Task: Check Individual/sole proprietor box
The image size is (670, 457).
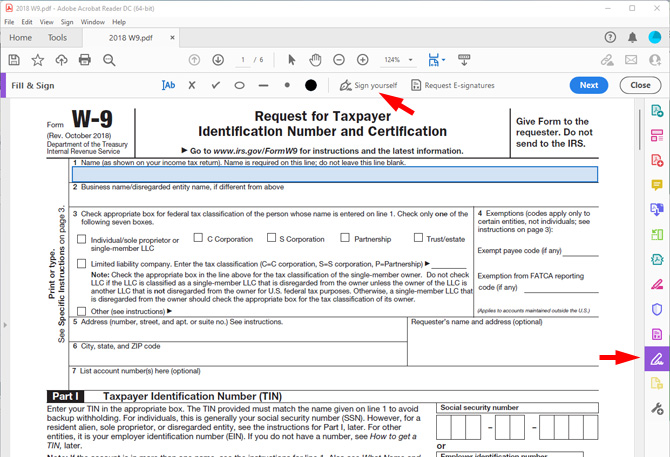Action: click(82, 239)
